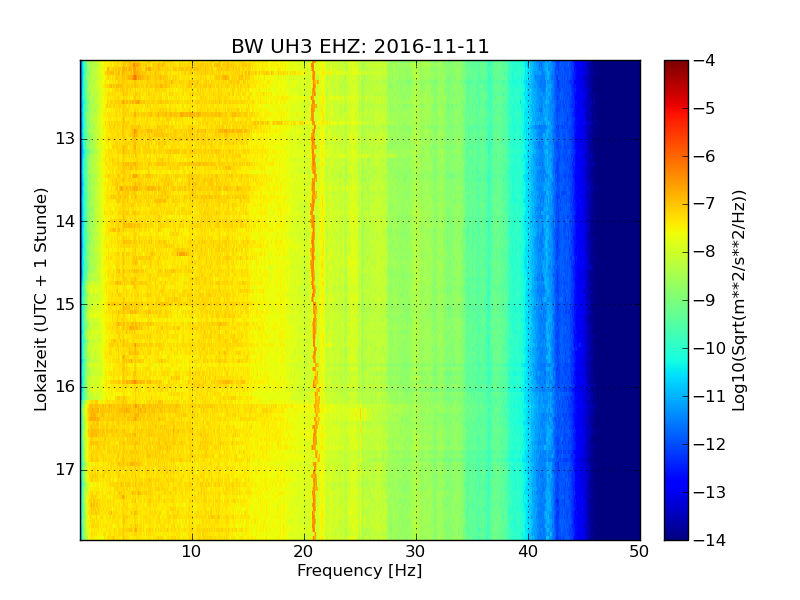Click the colorbar tick label '−10'
Screen dimensions: 800x600
[x=710, y=348]
